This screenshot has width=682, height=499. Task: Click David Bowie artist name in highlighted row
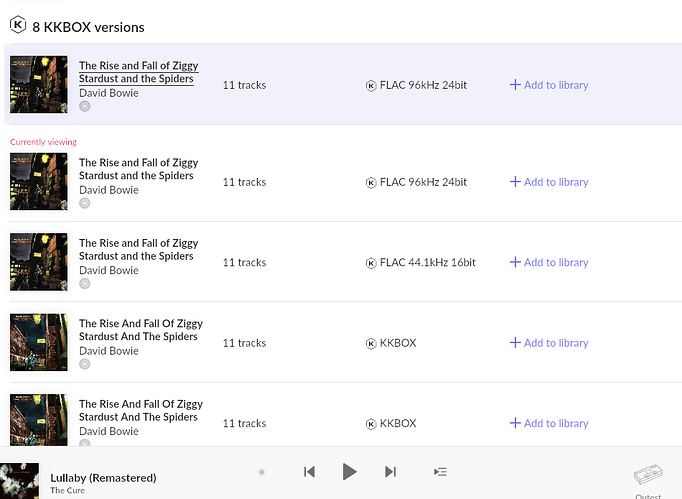(x=109, y=93)
